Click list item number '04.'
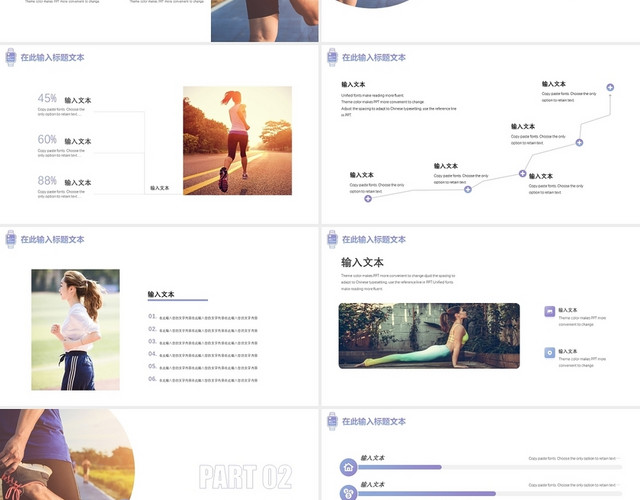Viewport: 640px width, 500px height. pos(152,354)
